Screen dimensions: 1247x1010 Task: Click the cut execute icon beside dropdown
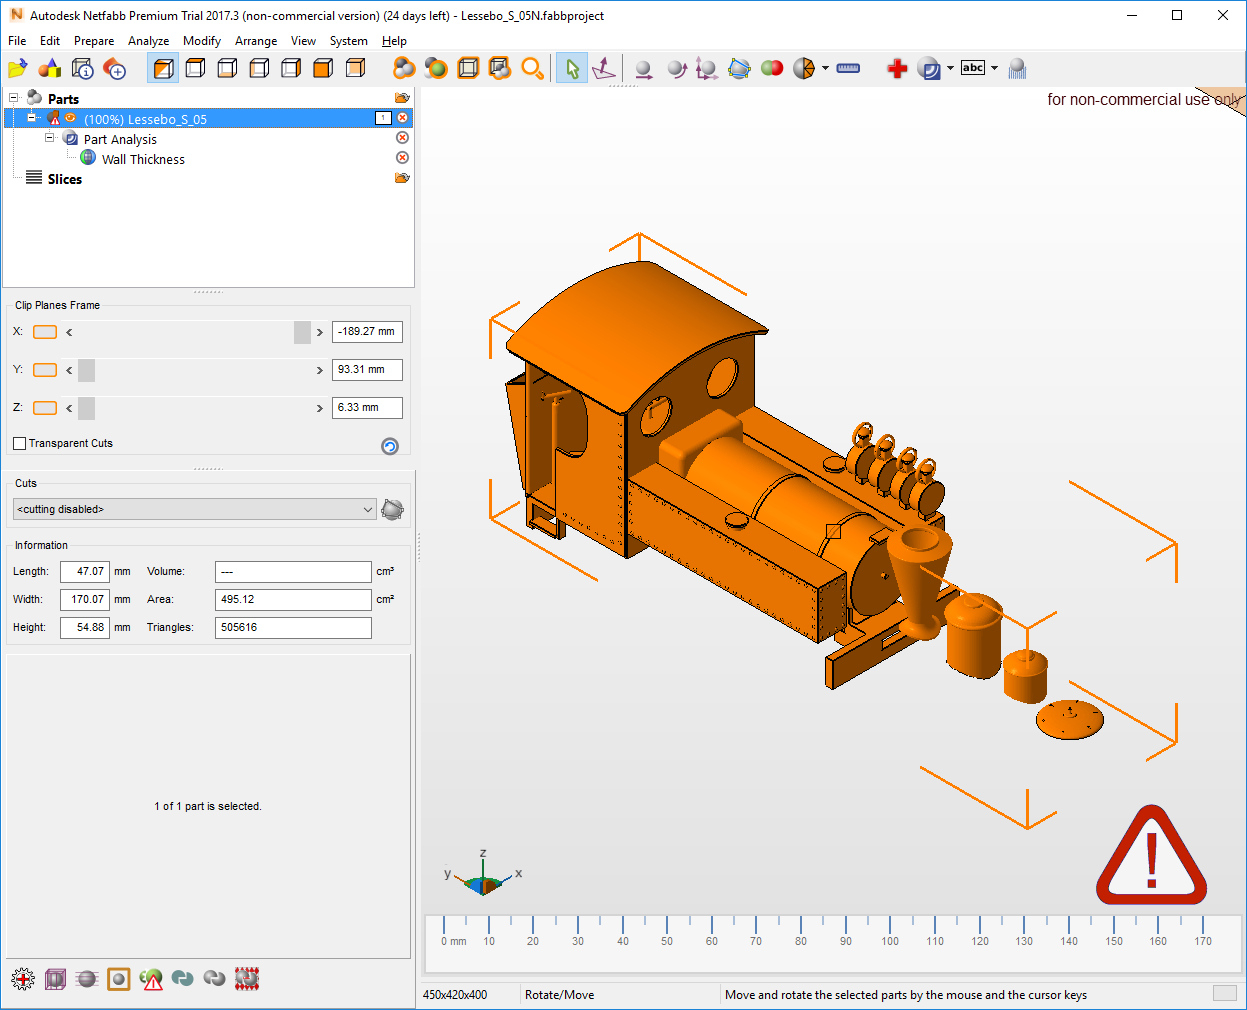click(393, 509)
